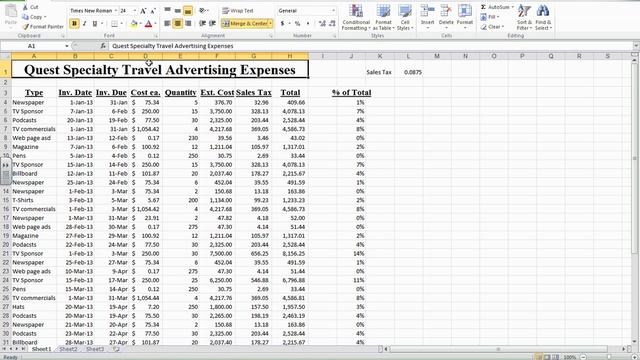Toggle Align Text Right

pyautogui.click(x=188, y=24)
